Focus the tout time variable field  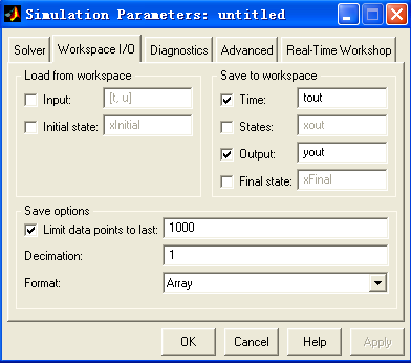342,98
